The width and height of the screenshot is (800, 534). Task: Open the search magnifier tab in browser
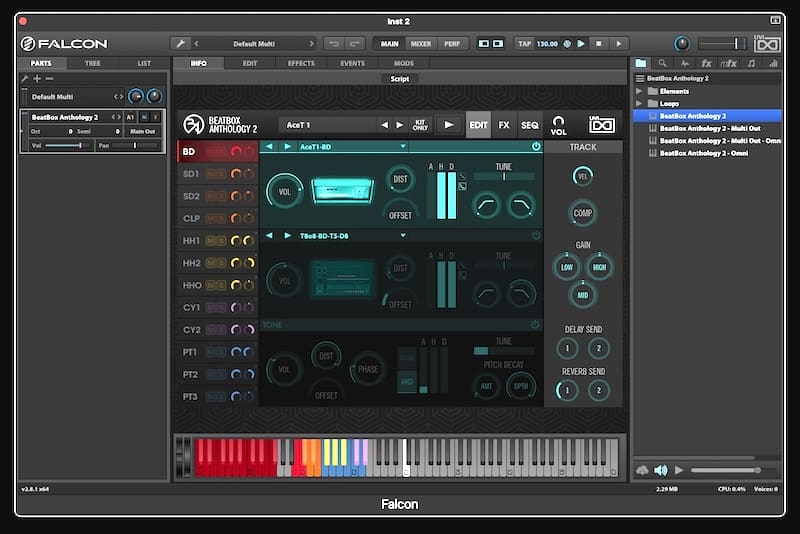662,63
